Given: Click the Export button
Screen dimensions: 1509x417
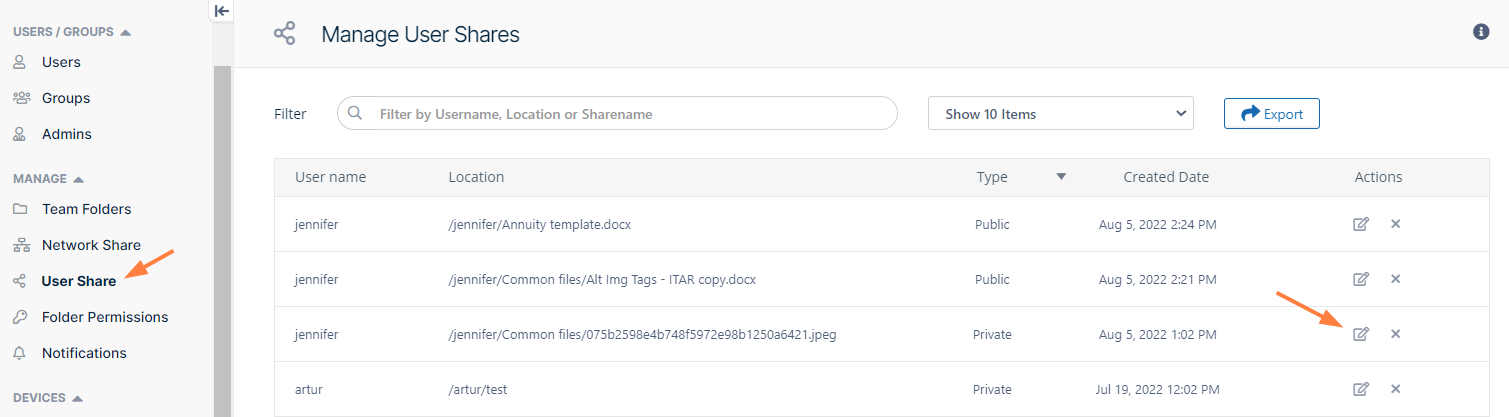Looking at the screenshot, I should (x=1271, y=114).
